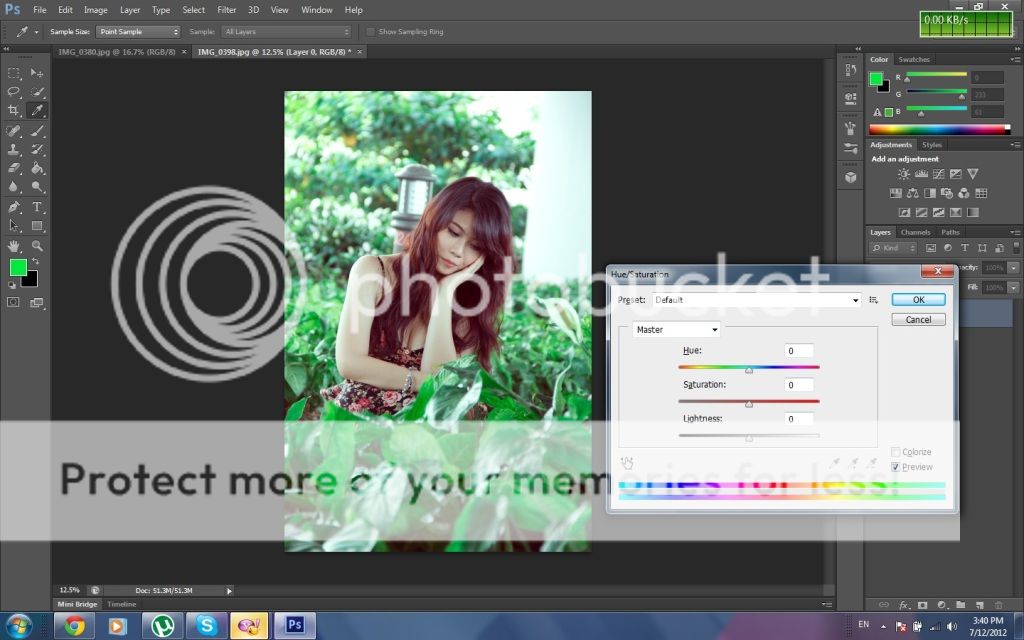Open the Adjustments panel flyout menu
1024x640 pixels.
[x=1015, y=145]
